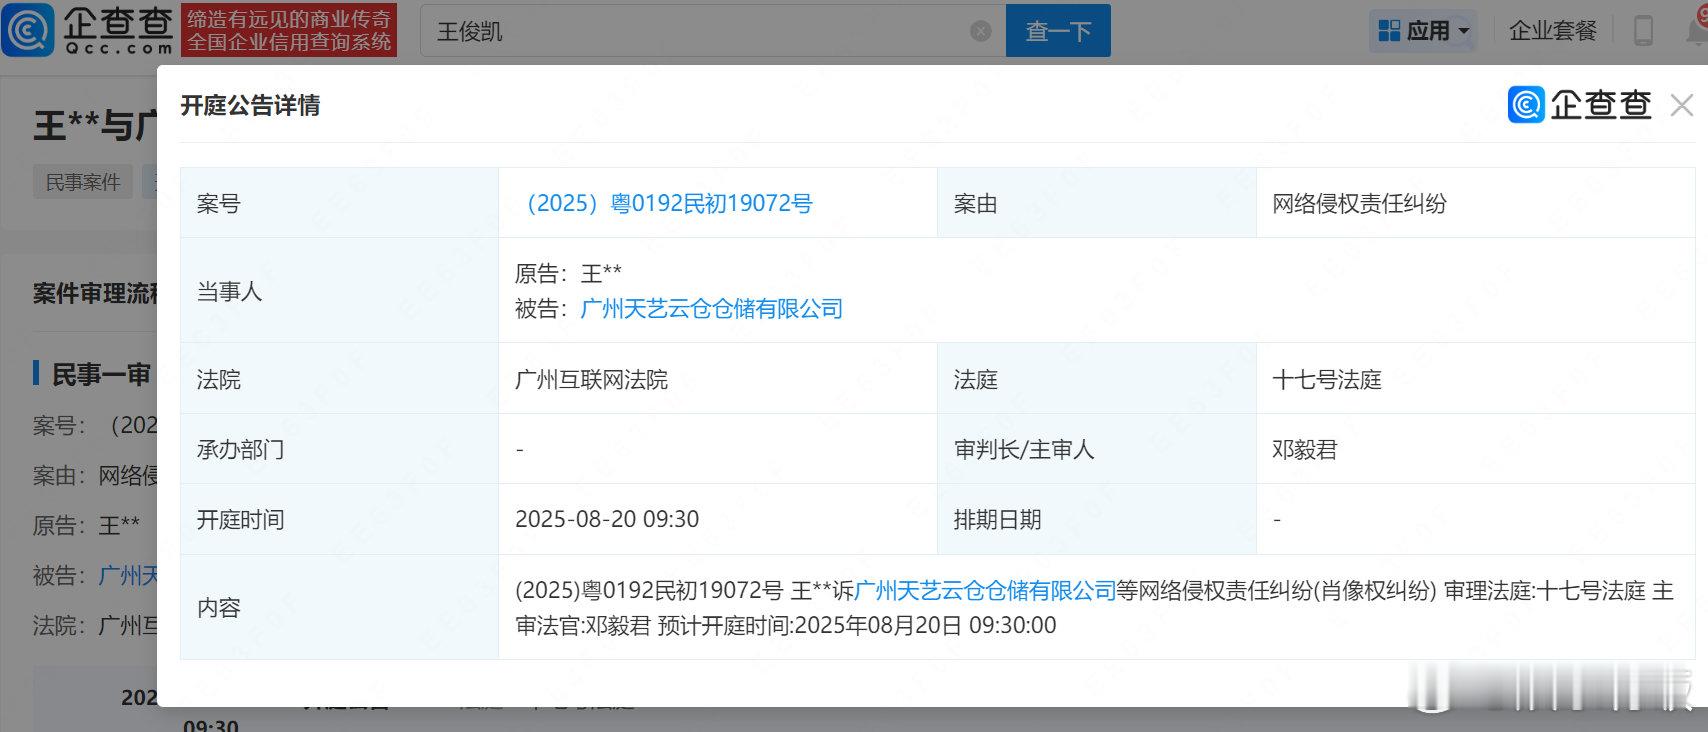
Task: Select the hearing time 2025-08-20 09:30
Action: 607,519
